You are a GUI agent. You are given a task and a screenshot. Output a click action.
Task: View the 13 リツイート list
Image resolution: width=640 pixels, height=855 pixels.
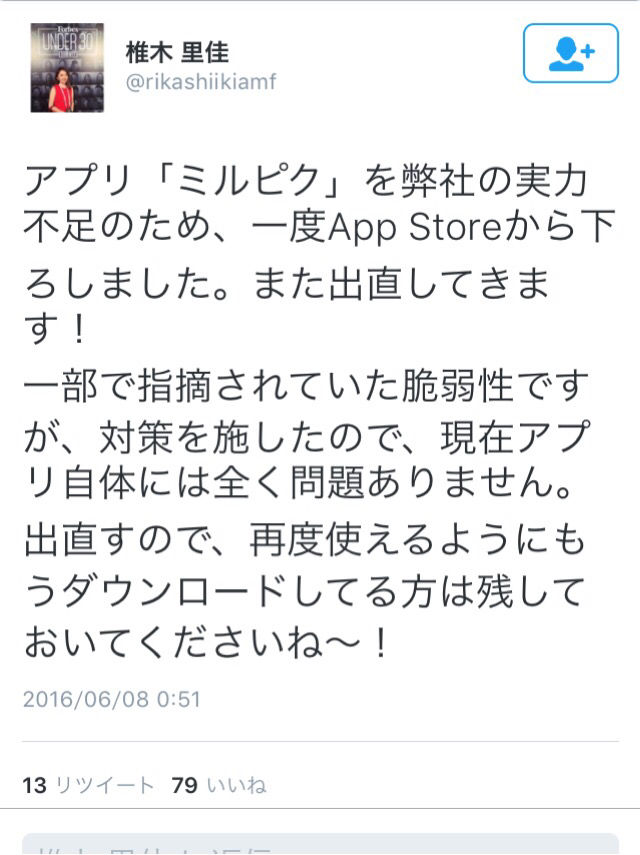(88, 785)
